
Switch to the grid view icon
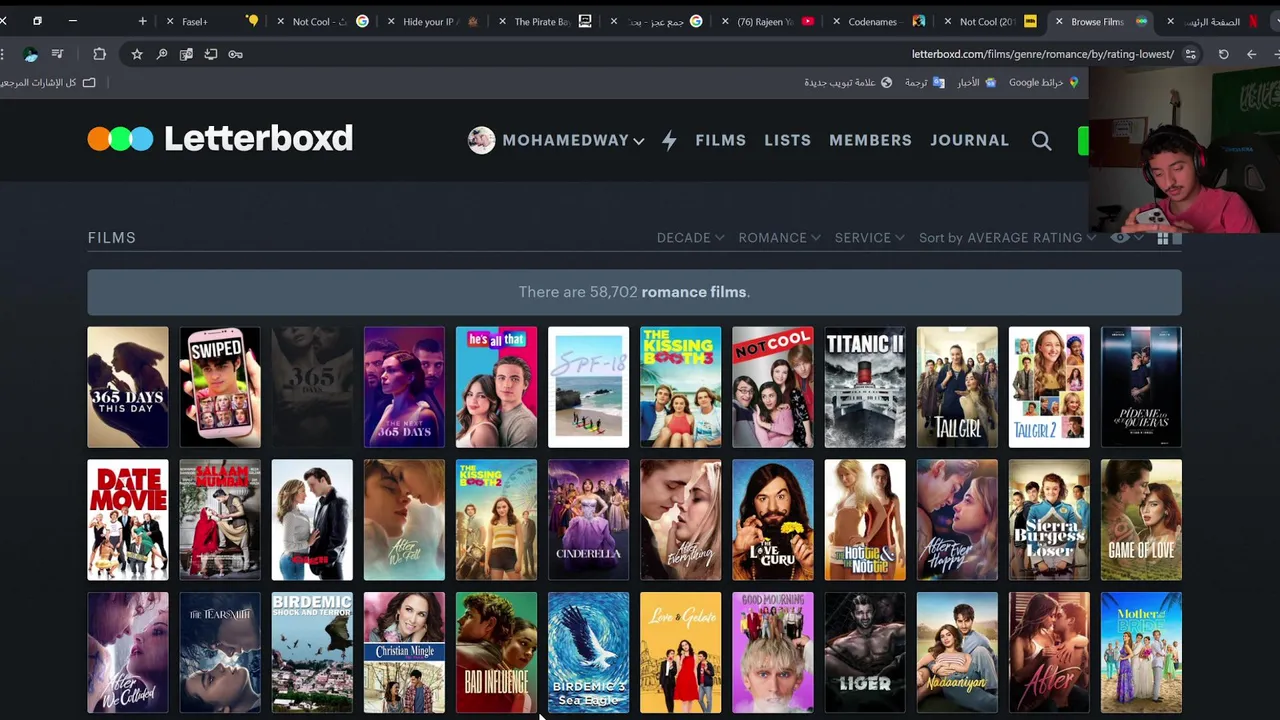coord(1163,238)
